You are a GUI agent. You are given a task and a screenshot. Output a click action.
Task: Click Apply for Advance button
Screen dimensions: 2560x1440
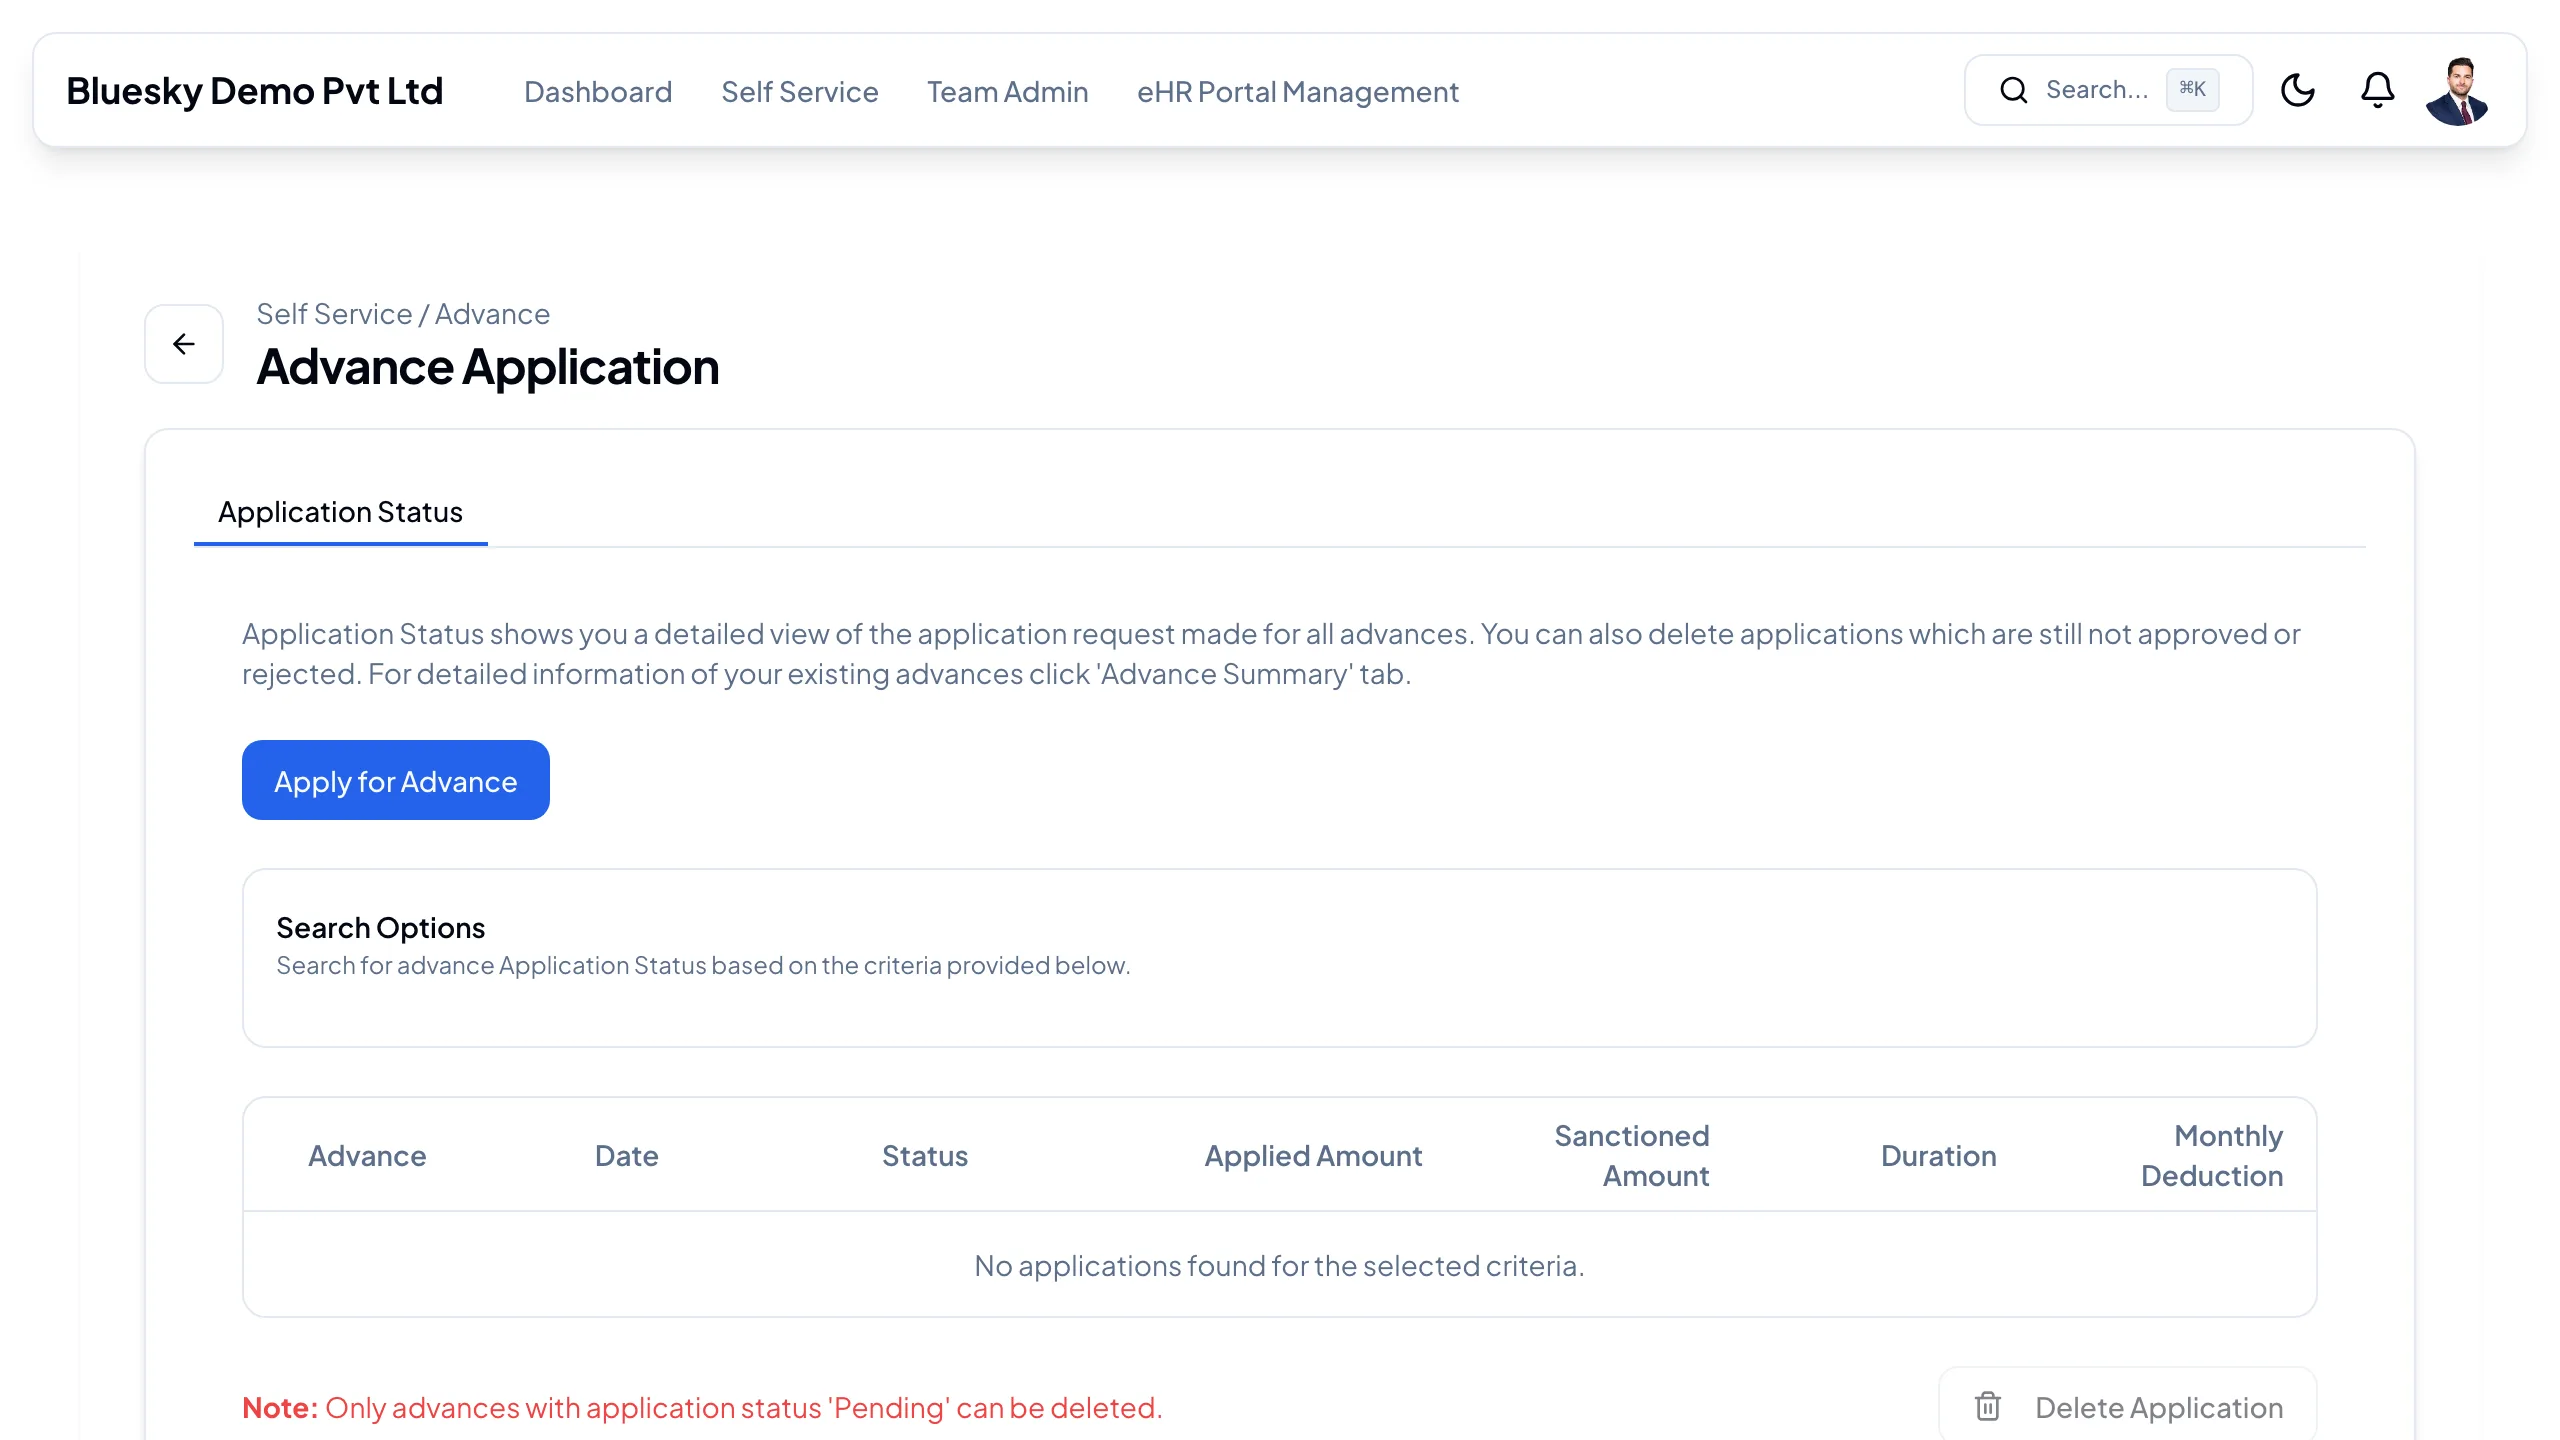(x=396, y=780)
